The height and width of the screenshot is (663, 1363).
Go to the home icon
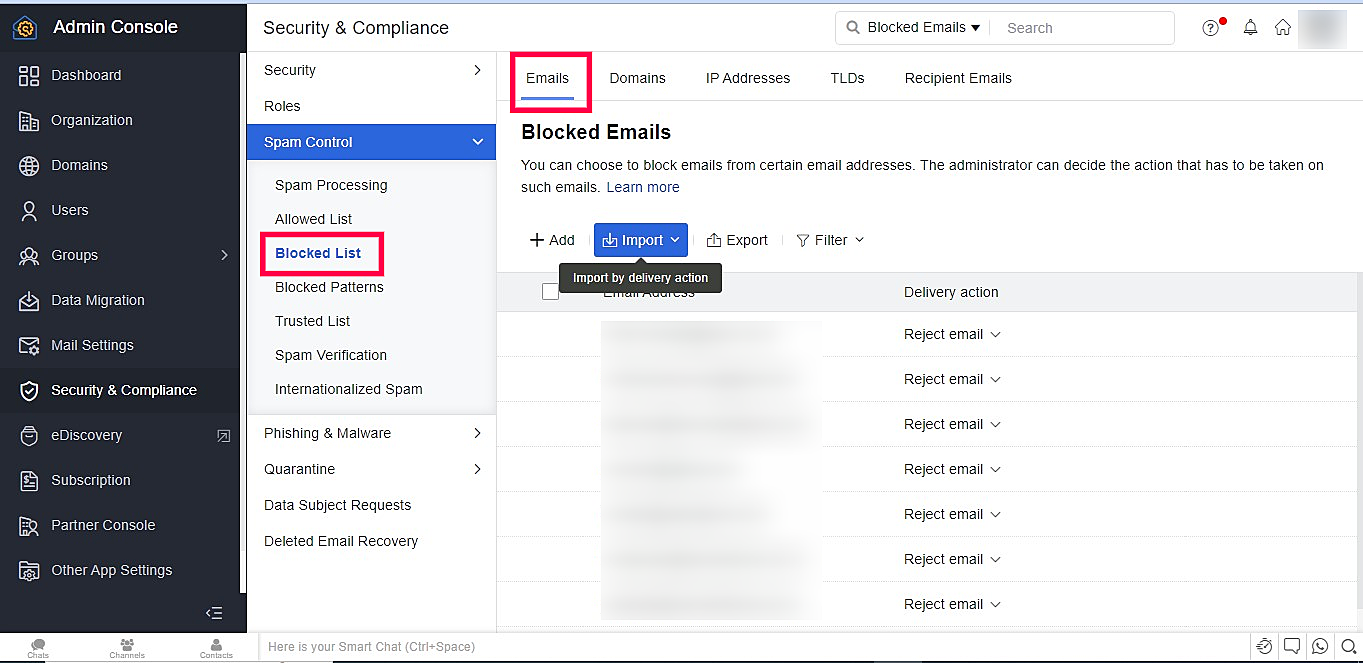click(x=1283, y=28)
